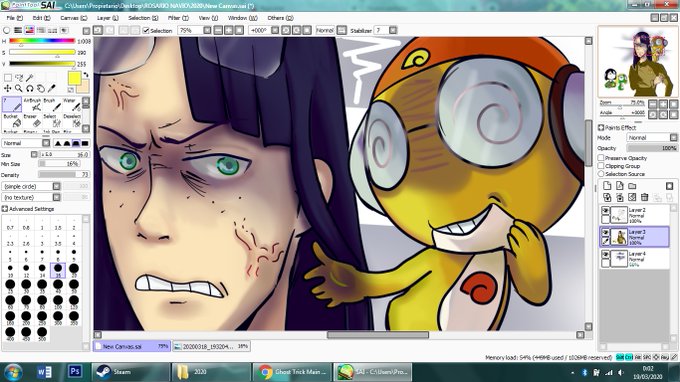Zoom out with minus button in top toolbar

coord(218,30)
